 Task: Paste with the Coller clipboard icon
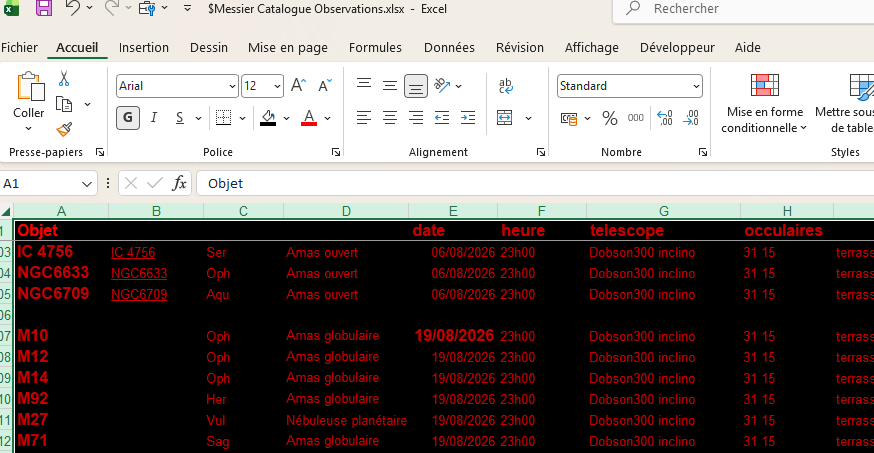coord(29,87)
